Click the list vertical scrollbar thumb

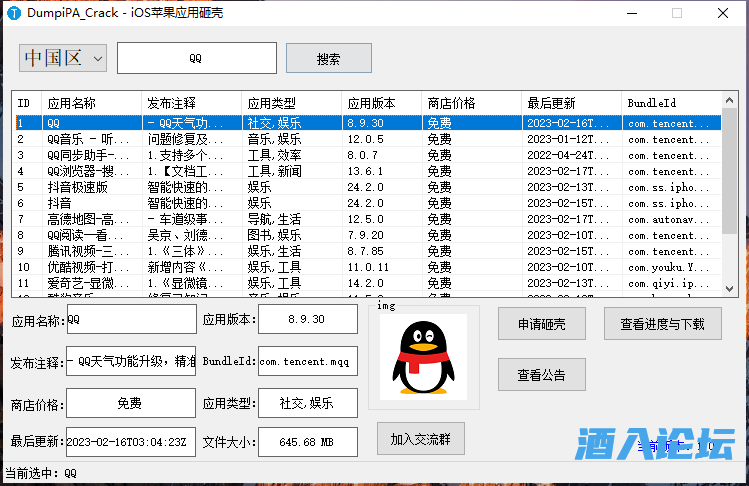(729, 171)
